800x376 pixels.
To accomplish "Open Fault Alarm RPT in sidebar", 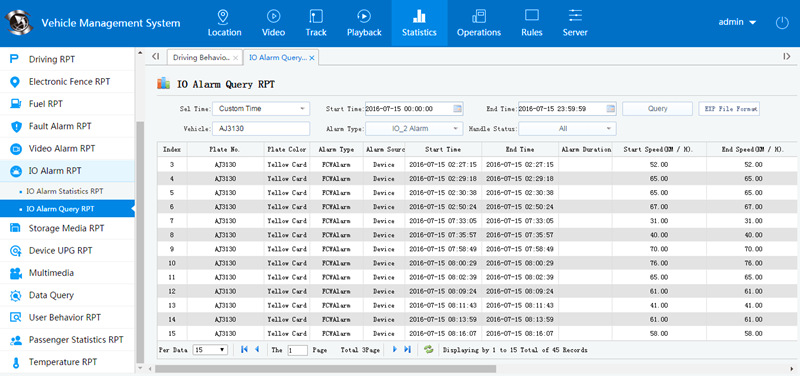I will point(67,126).
